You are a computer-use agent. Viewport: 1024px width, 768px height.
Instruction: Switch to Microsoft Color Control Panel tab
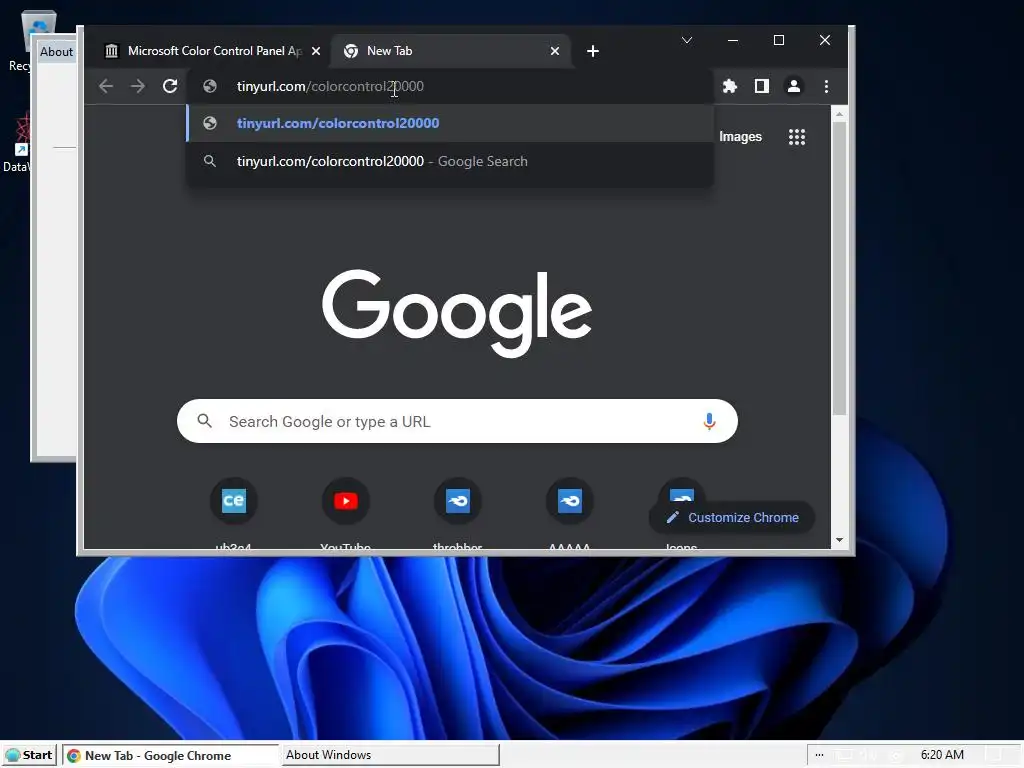(212, 51)
